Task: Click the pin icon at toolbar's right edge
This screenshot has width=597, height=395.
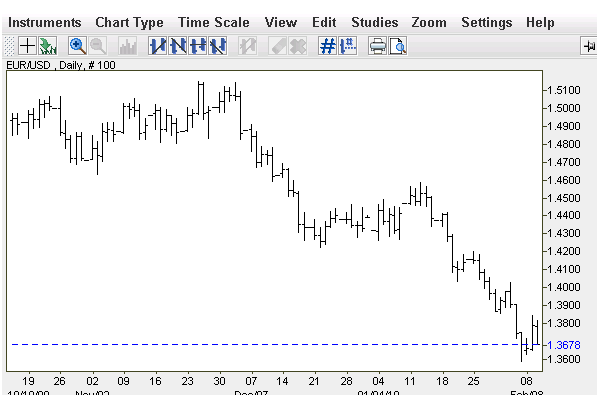Action: 589,46
